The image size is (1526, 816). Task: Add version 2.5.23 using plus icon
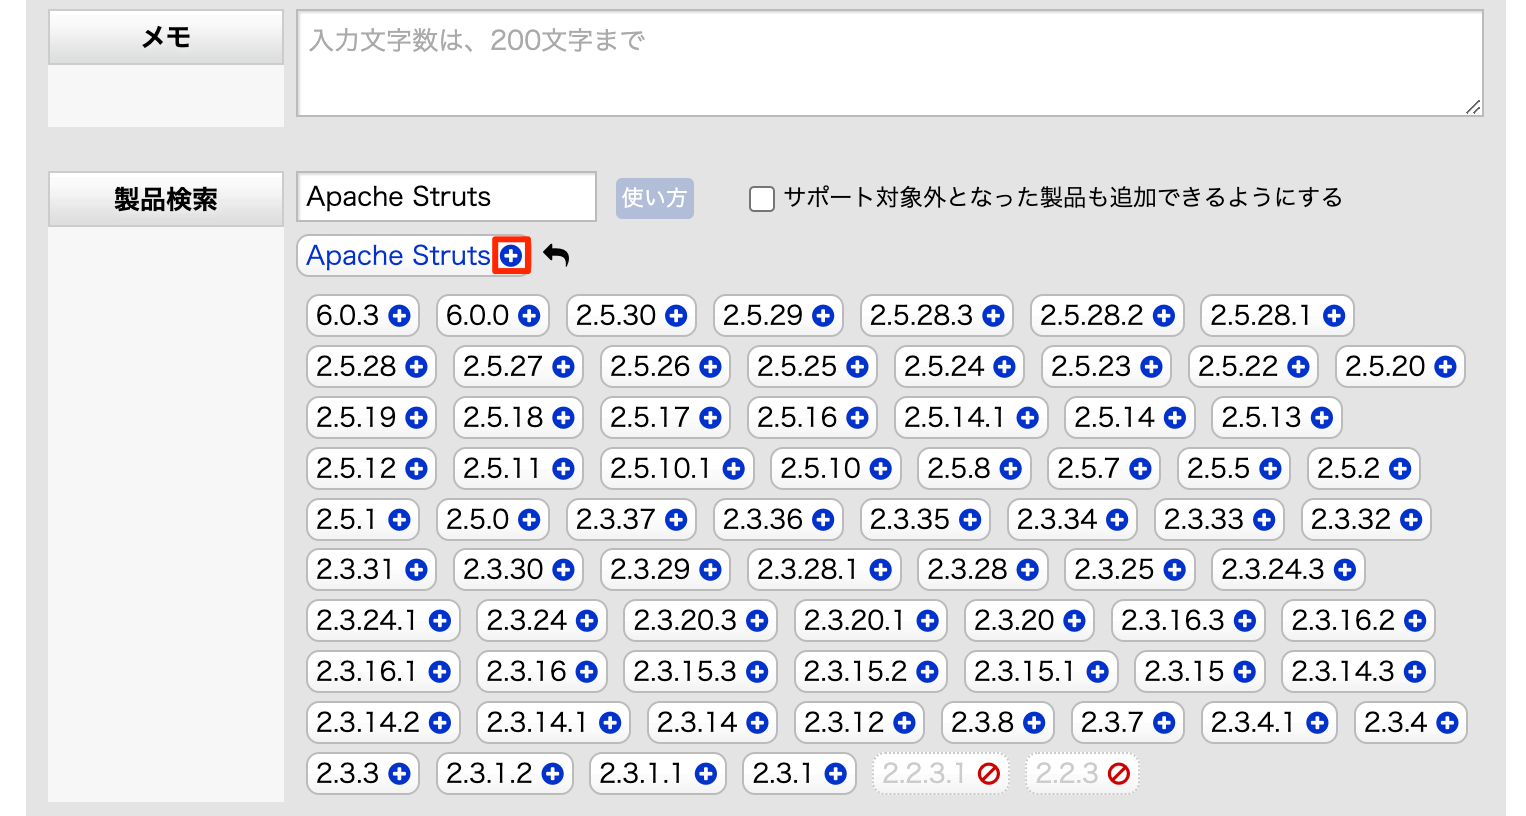[x=1151, y=367]
